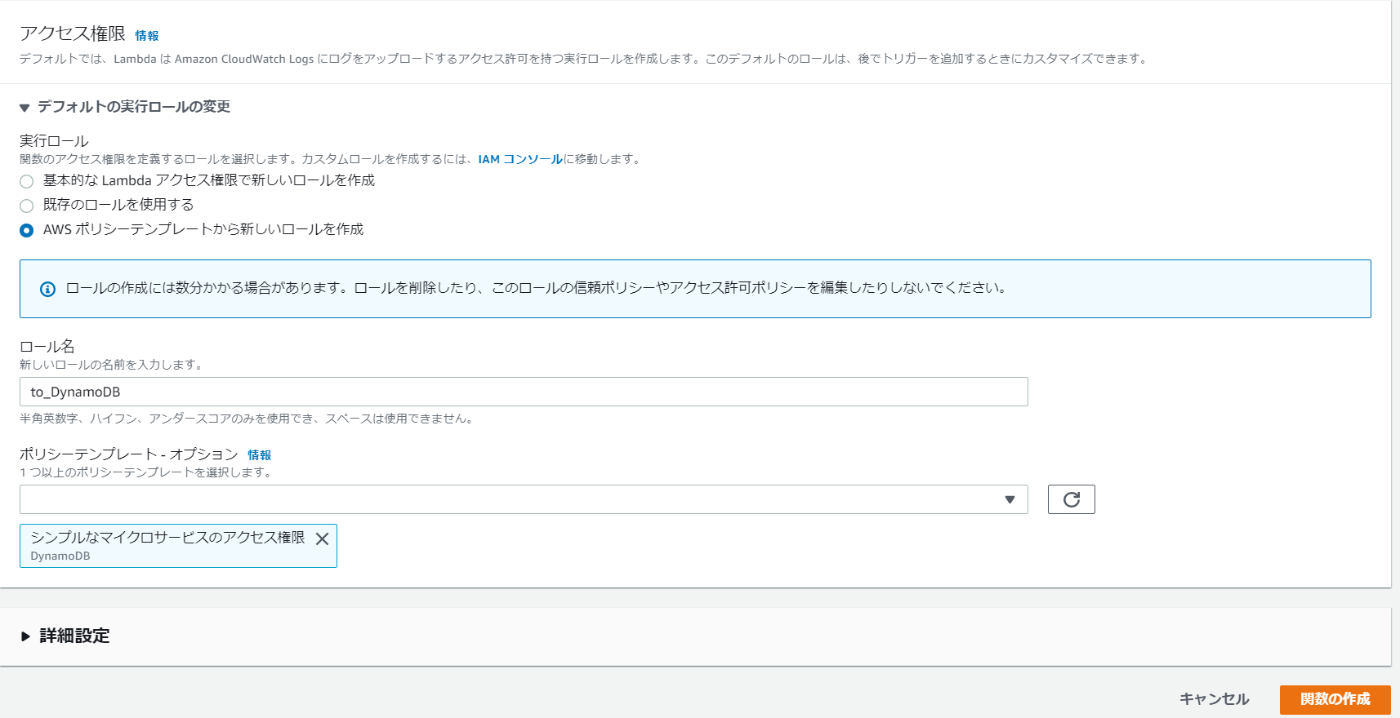Click the 関数の作成 button
This screenshot has height=718, width=1400.
point(1334,699)
